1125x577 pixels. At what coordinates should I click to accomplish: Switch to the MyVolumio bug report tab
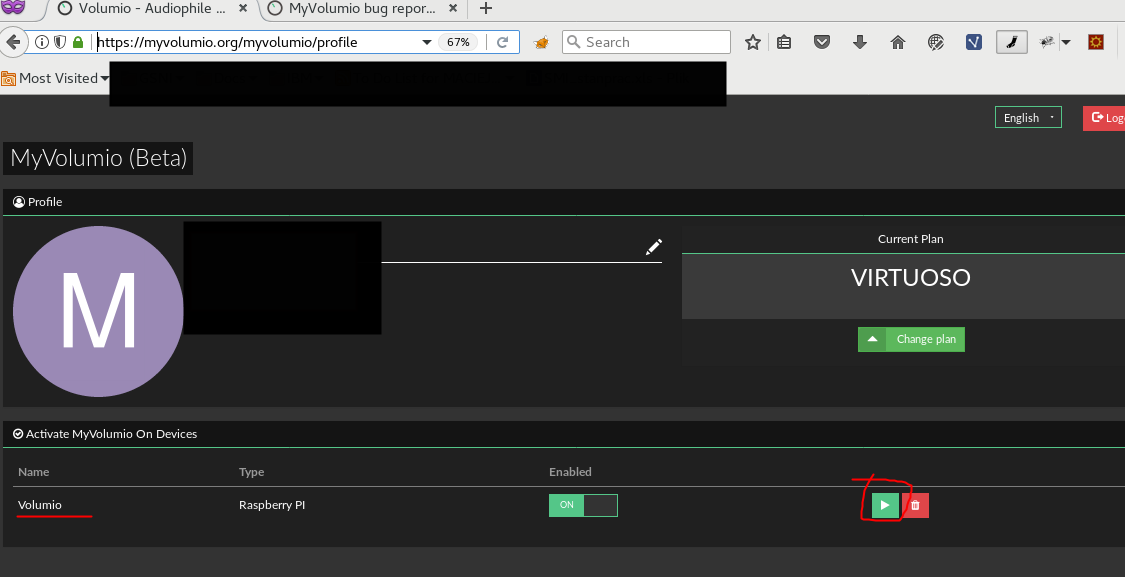point(362,9)
